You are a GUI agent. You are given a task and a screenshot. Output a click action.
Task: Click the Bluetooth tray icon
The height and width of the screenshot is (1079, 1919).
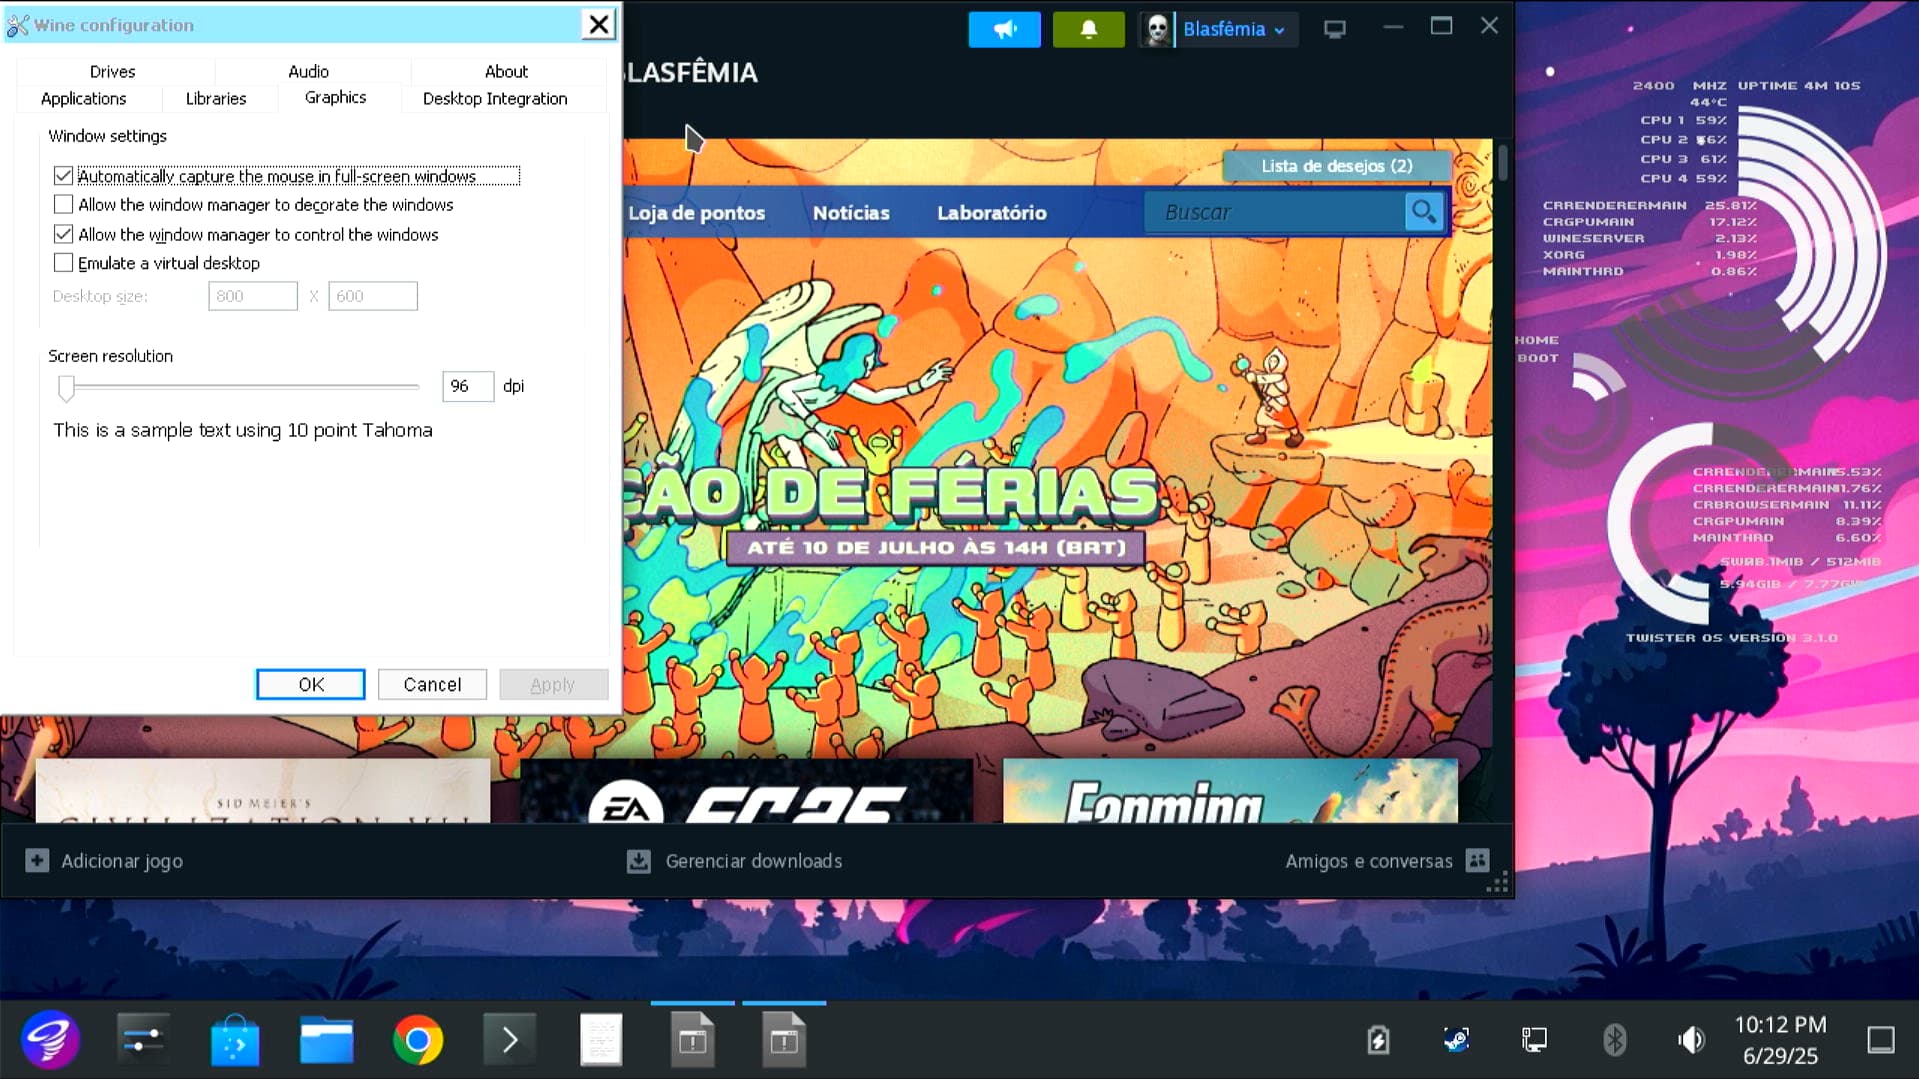click(x=1613, y=1040)
